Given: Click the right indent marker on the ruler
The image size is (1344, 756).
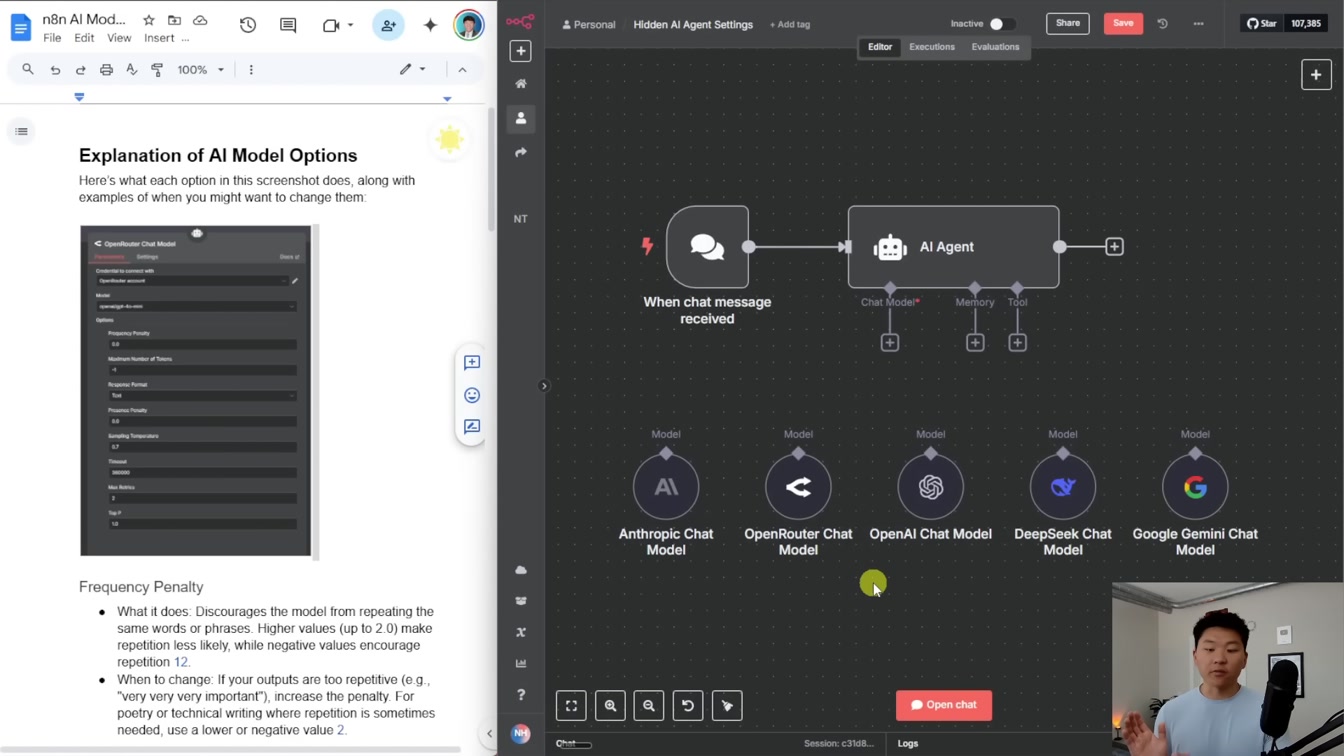Looking at the screenshot, I should pyautogui.click(x=447, y=98).
